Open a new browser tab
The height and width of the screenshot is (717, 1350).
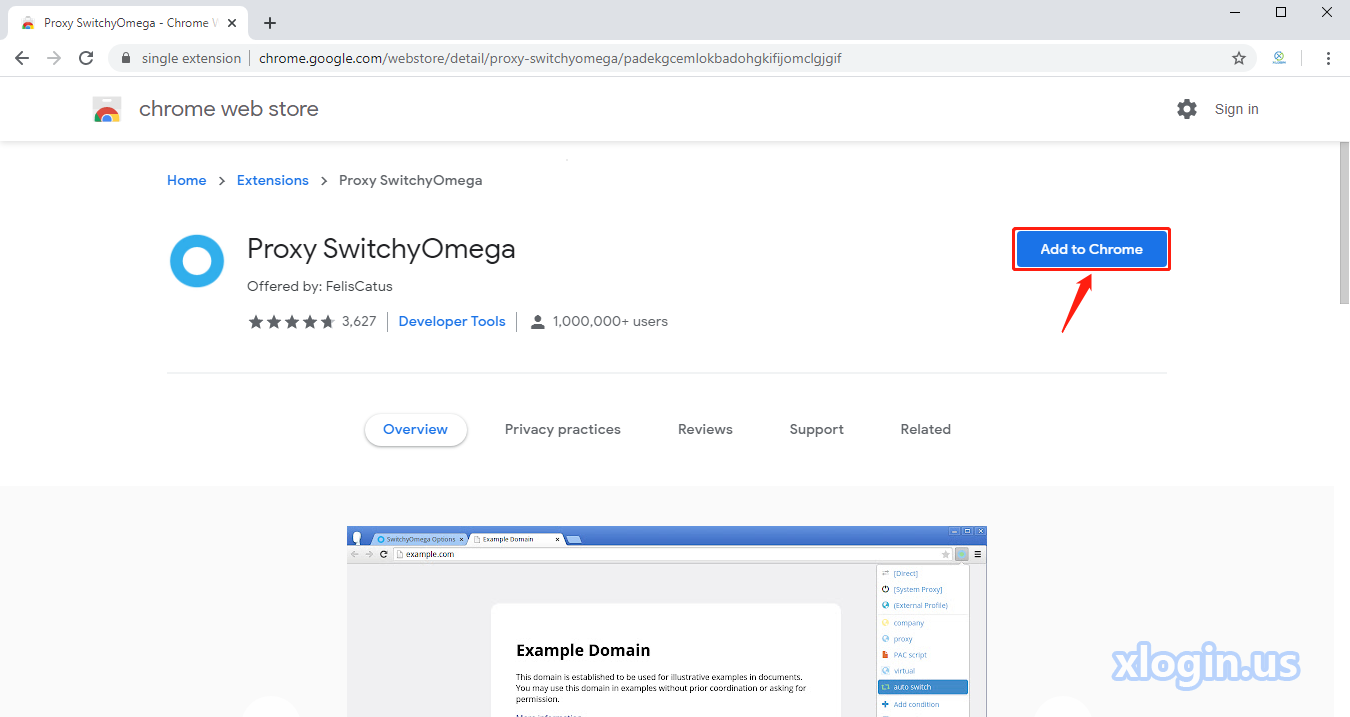pos(270,23)
